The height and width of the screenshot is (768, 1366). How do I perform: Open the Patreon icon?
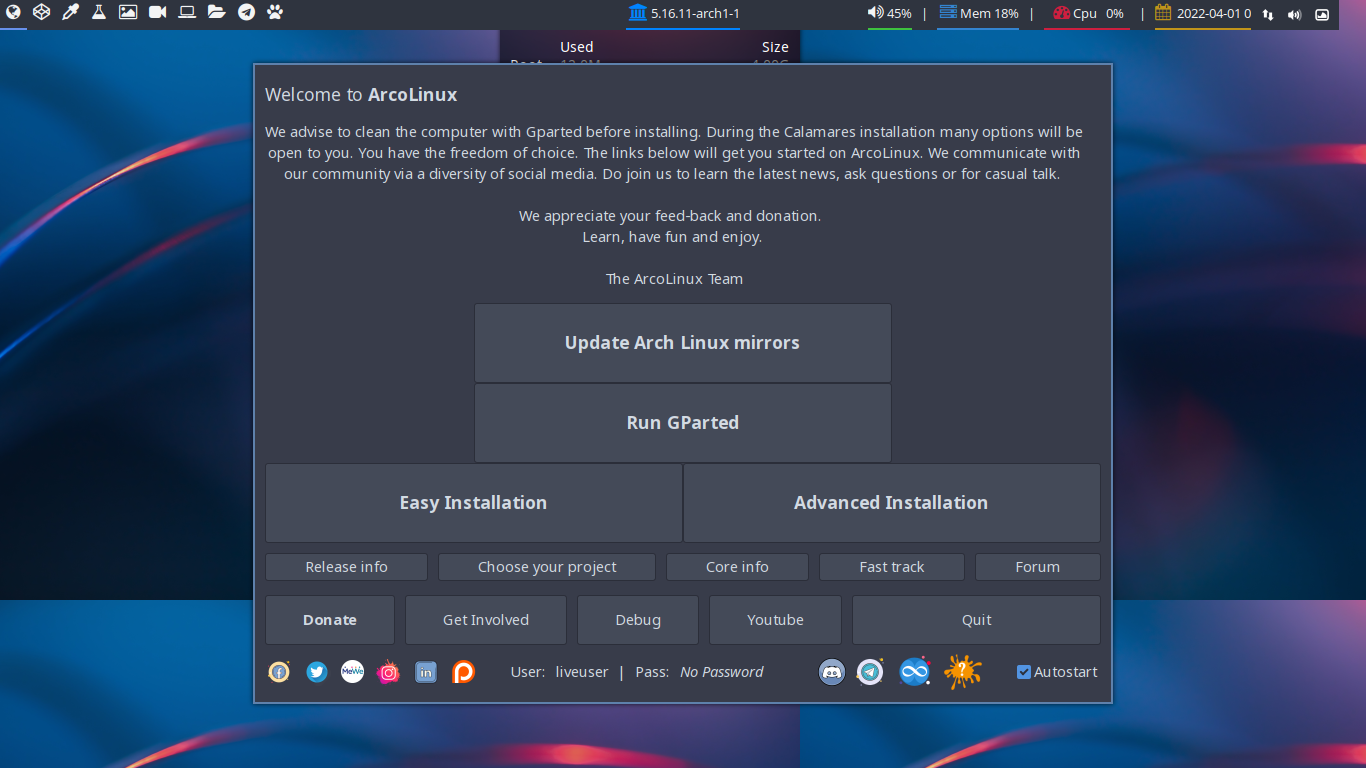click(463, 672)
